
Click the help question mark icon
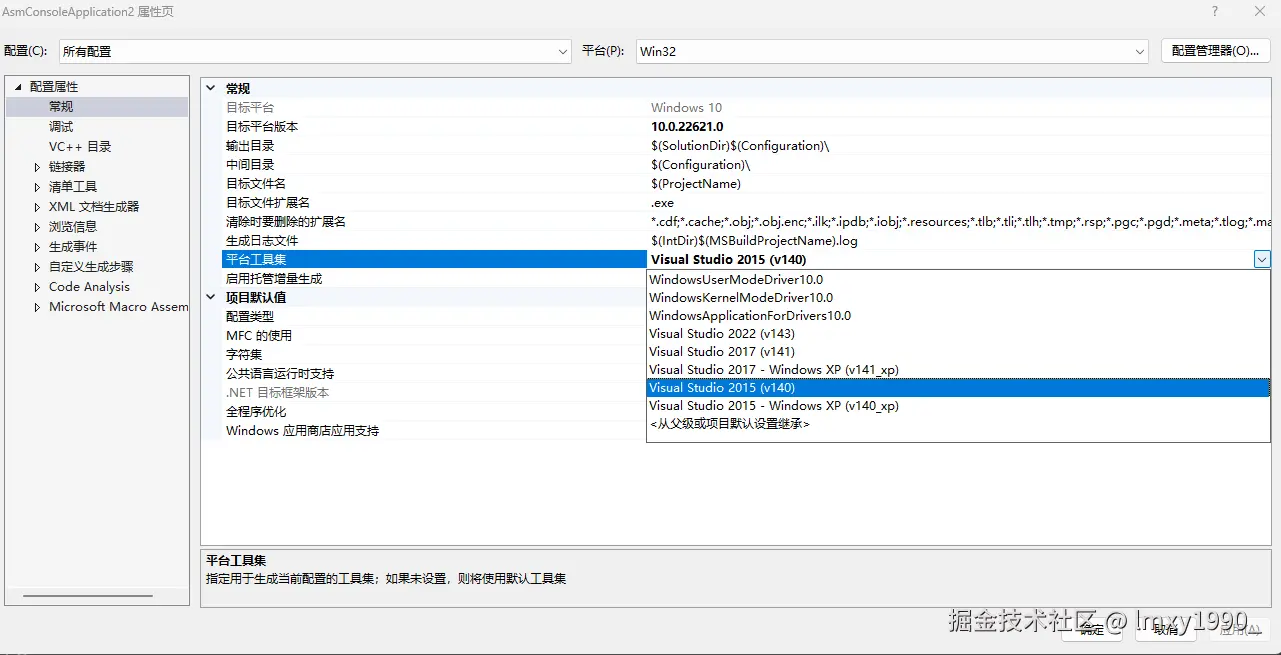(1215, 12)
